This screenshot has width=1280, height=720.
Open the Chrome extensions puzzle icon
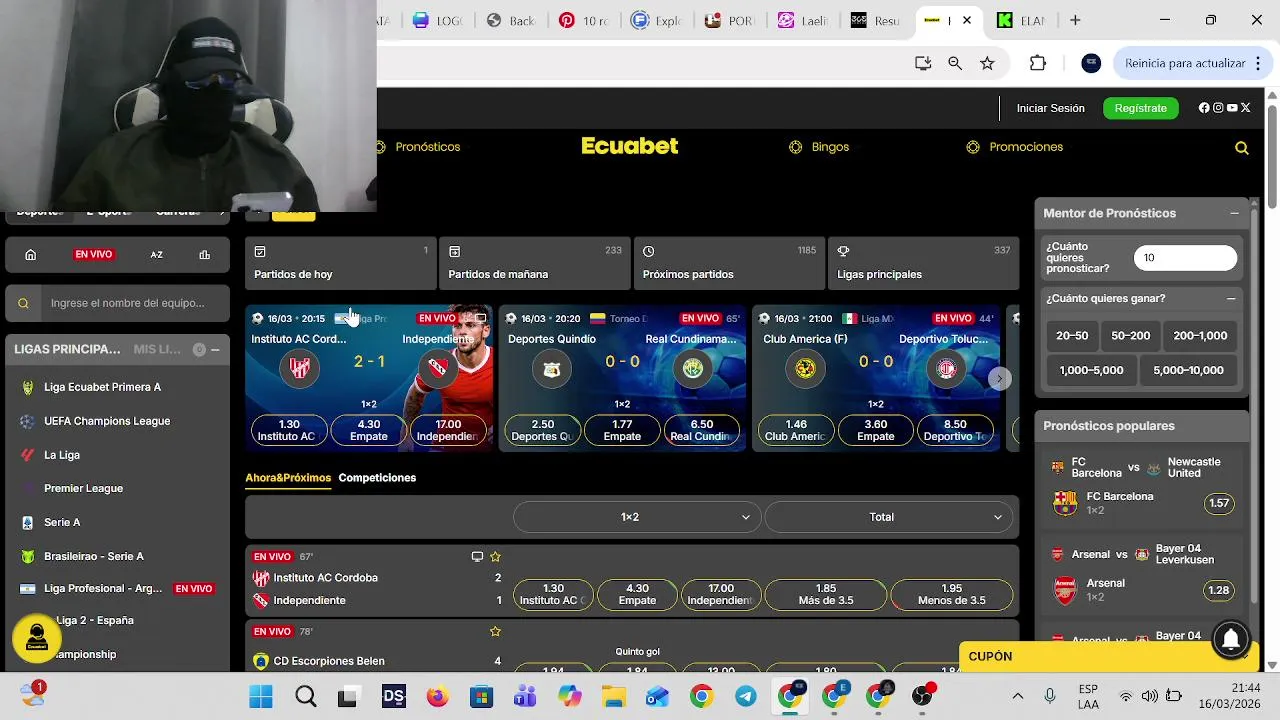tap(1038, 63)
